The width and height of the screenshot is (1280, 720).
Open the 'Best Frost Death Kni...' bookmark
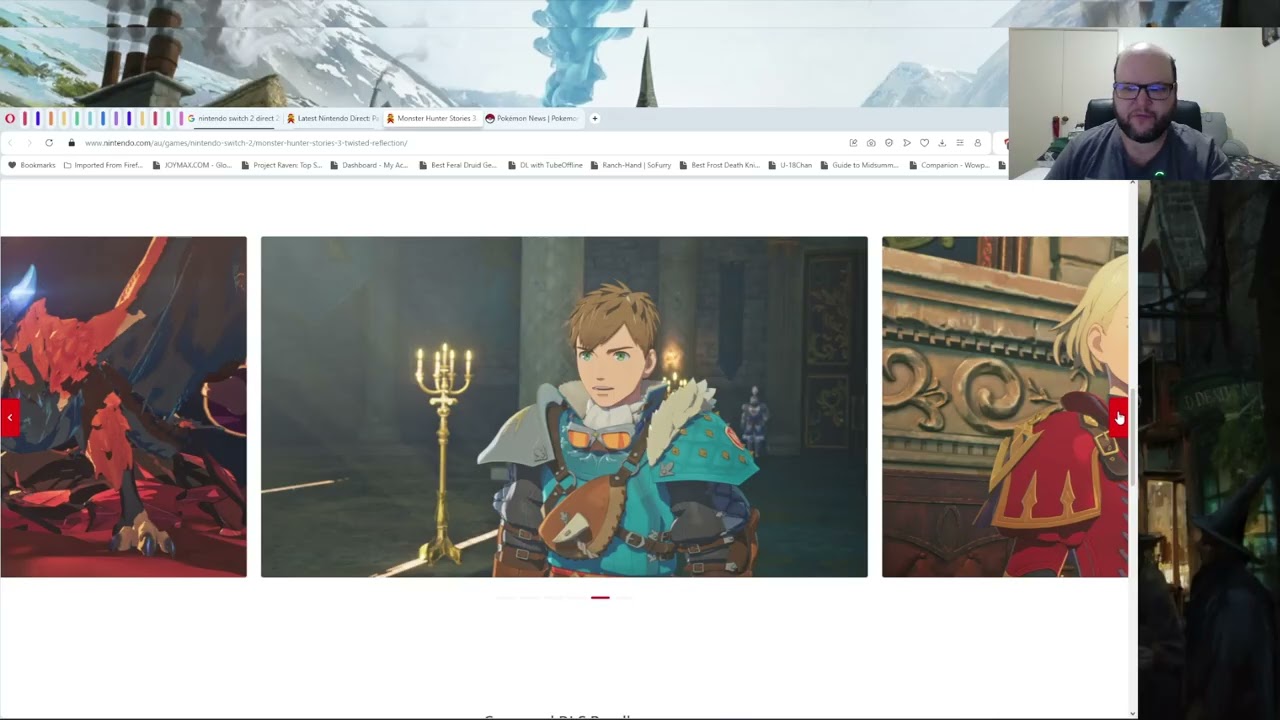coord(720,165)
